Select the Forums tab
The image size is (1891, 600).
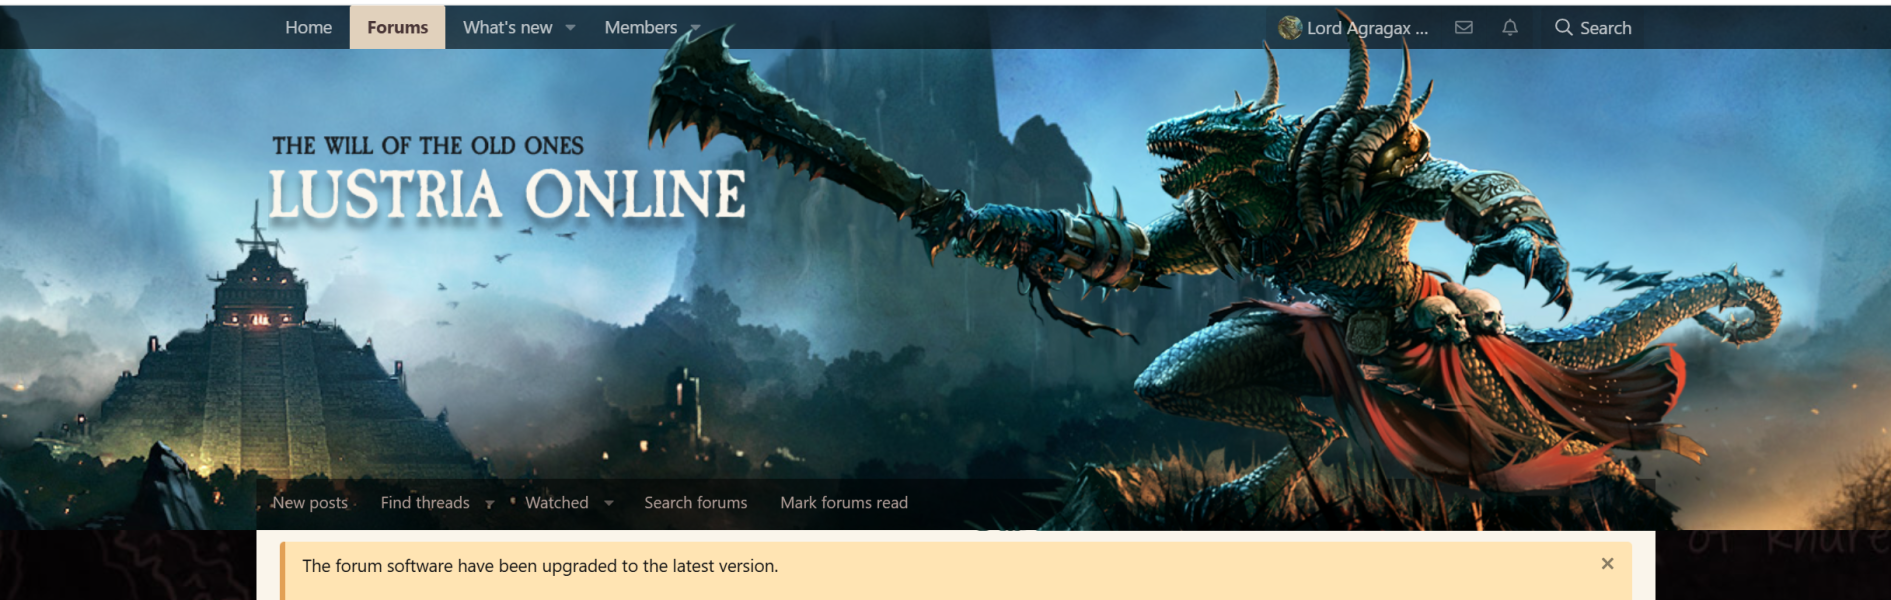397,28
